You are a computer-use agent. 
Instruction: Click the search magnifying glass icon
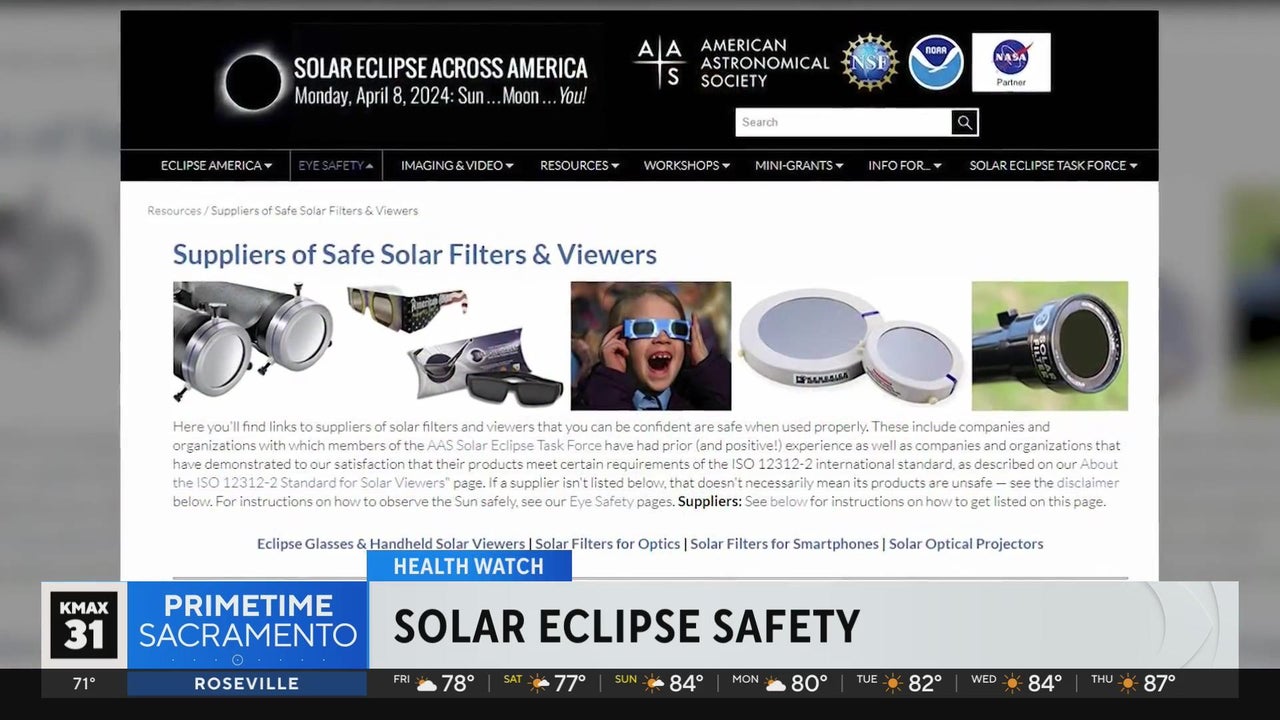[x=964, y=122]
